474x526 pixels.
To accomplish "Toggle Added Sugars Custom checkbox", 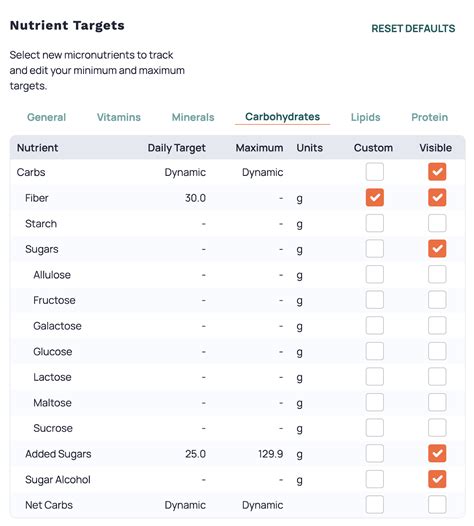I will (x=375, y=454).
